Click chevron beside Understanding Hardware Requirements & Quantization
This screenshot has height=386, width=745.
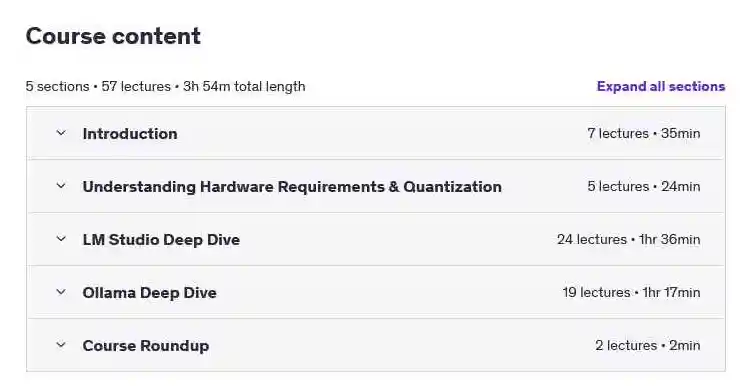pyautogui.click(x=61, y=186)
